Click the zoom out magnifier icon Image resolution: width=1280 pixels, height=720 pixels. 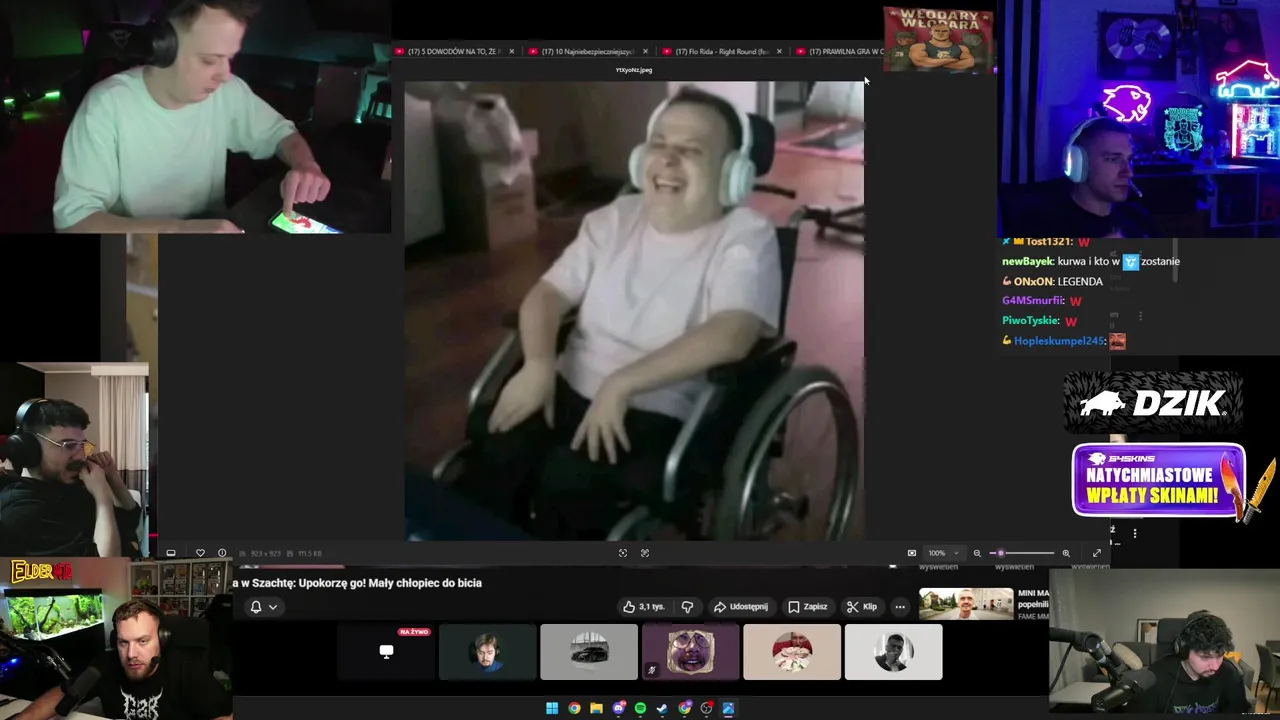[x=977, y=553]
